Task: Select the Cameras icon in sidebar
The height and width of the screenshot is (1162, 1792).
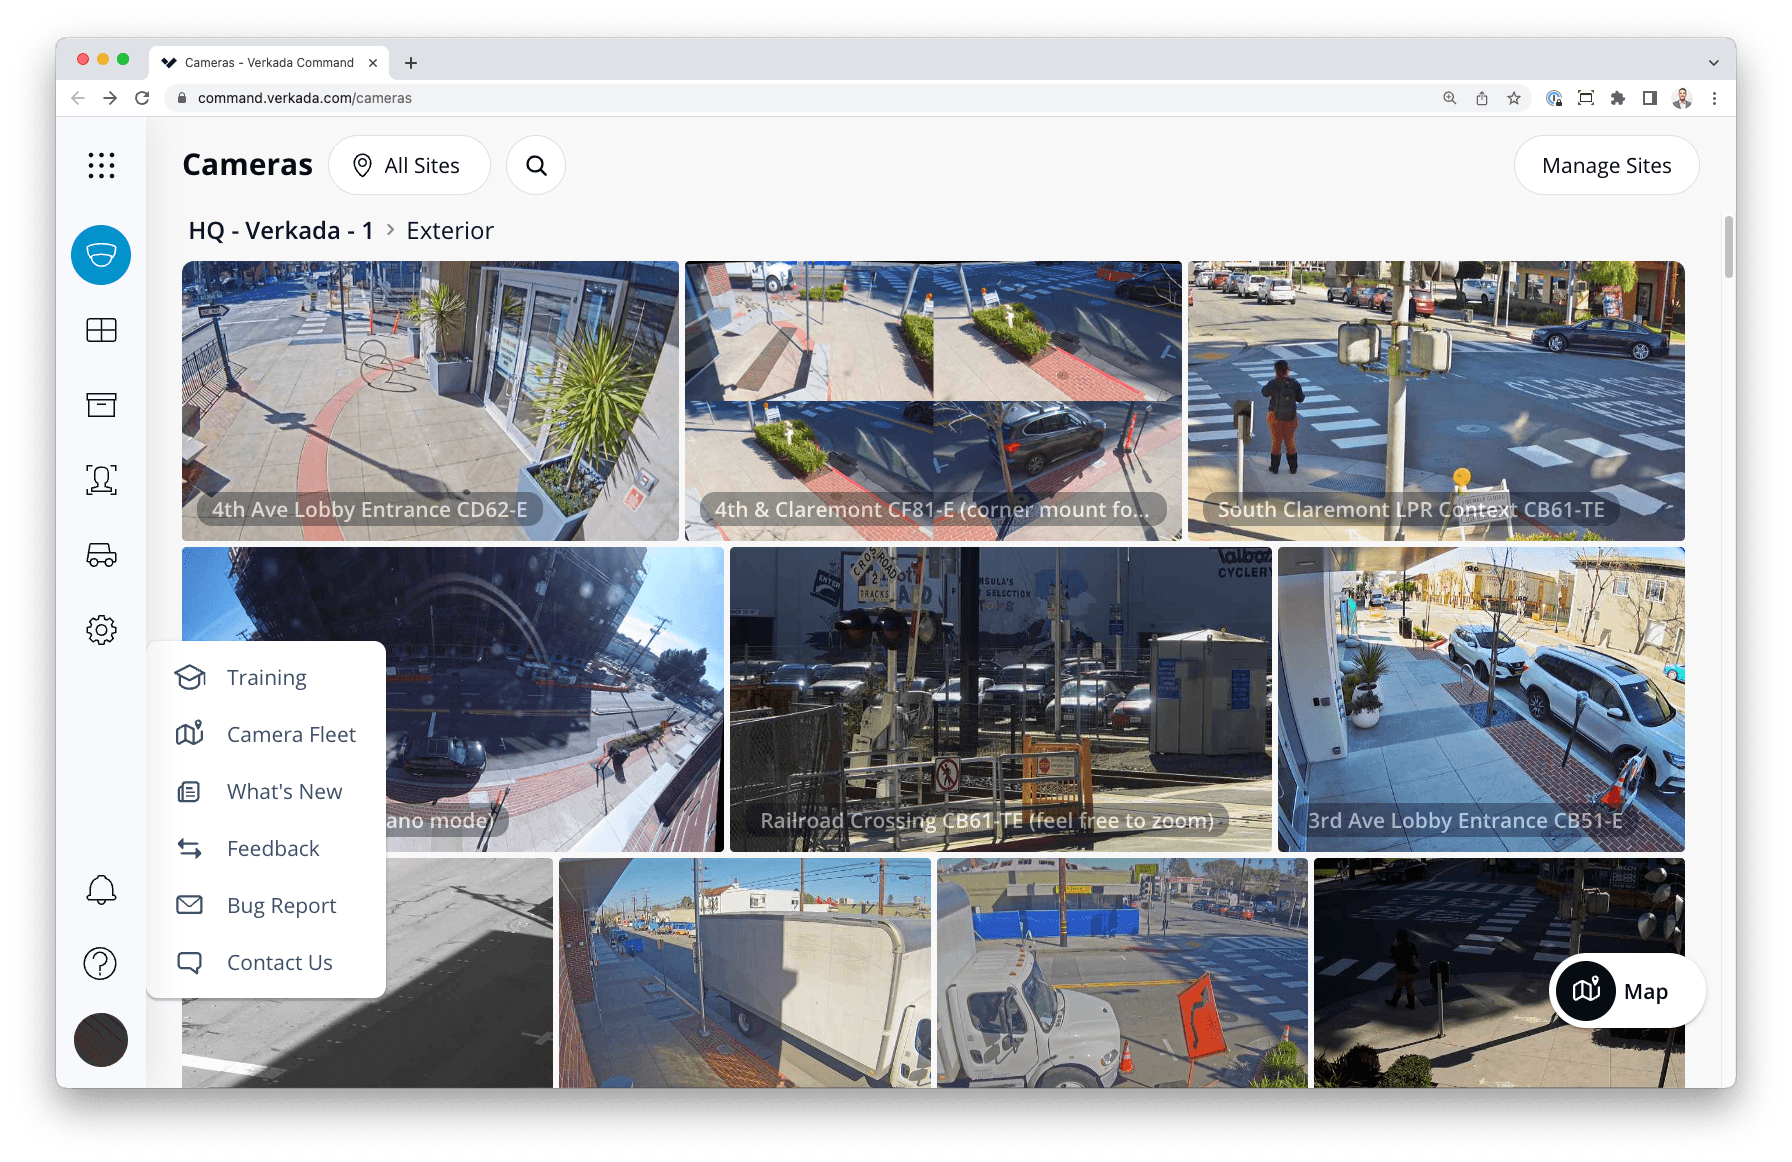Action: click(101, 255)
